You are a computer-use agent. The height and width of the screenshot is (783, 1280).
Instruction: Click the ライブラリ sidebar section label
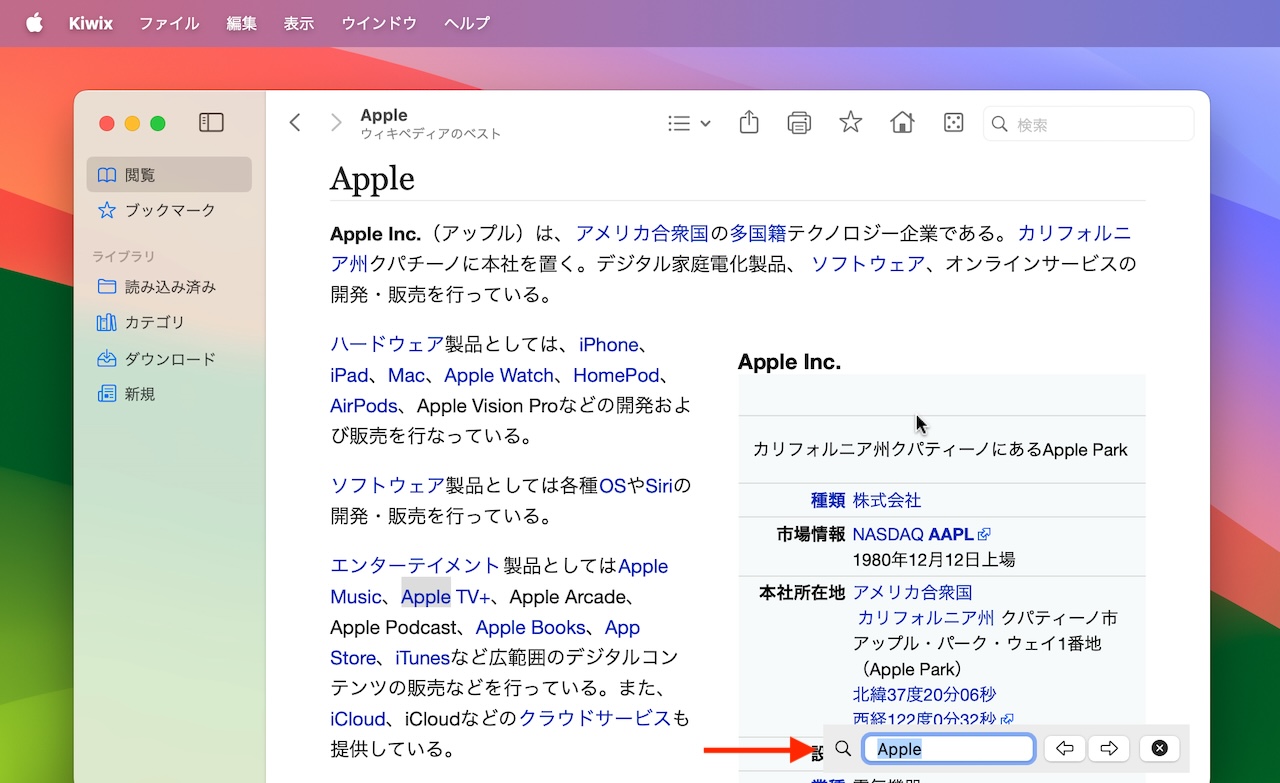click(124, 257)
